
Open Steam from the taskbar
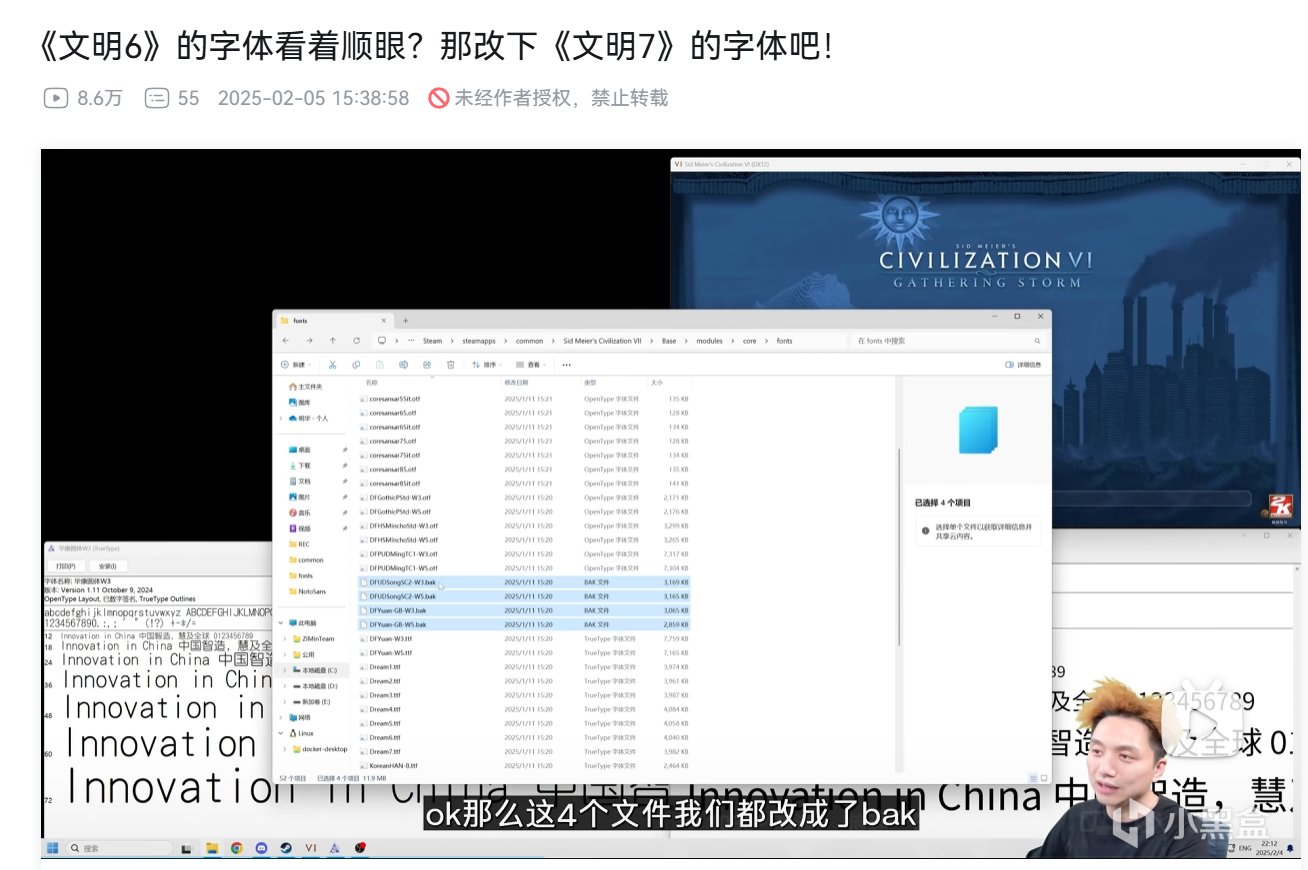pyautogui.click(x=286, y=848)
